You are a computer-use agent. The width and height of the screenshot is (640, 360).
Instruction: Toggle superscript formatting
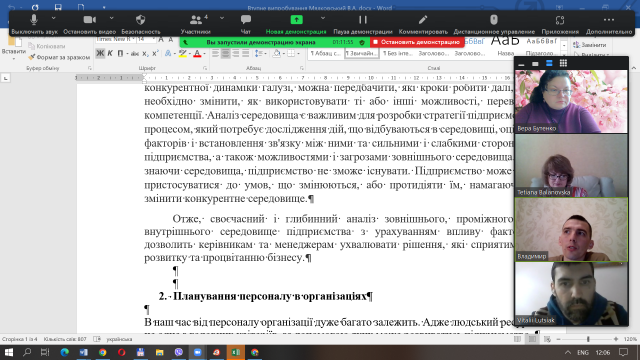(155, 53)
